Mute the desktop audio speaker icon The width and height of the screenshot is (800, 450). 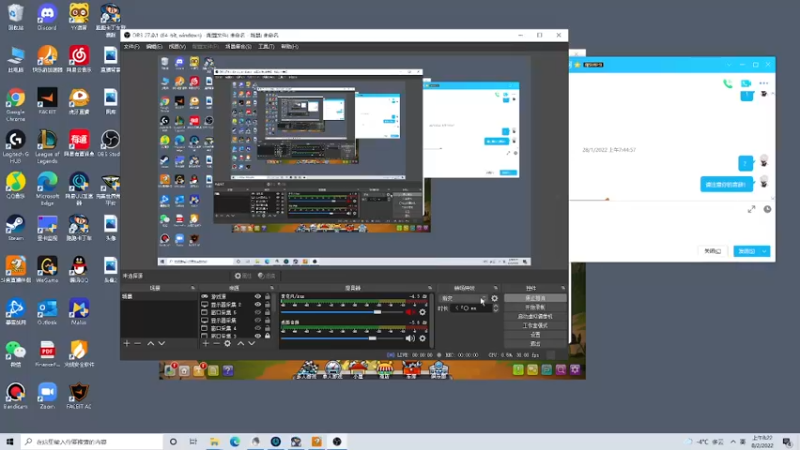(410, 338)
